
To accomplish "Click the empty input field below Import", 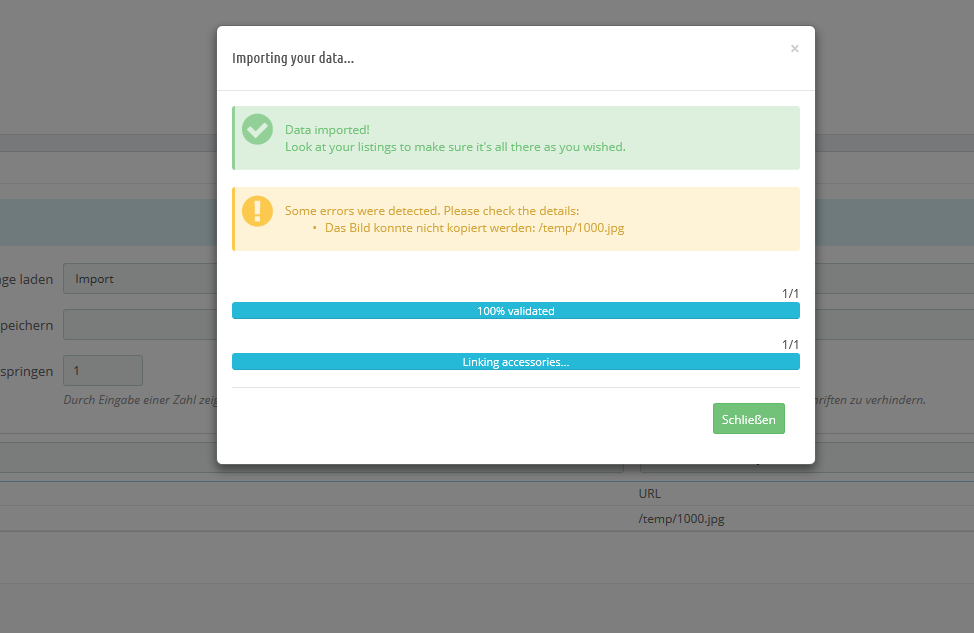I will point(140,325).
